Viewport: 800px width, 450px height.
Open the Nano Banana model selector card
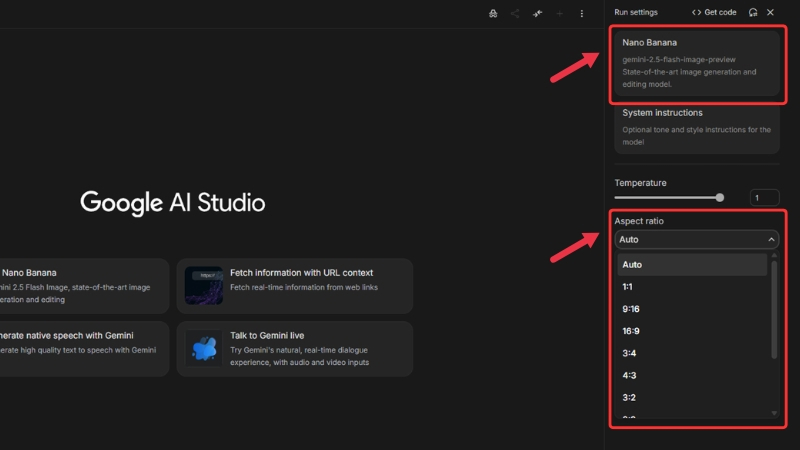click(x=696, y=63)
